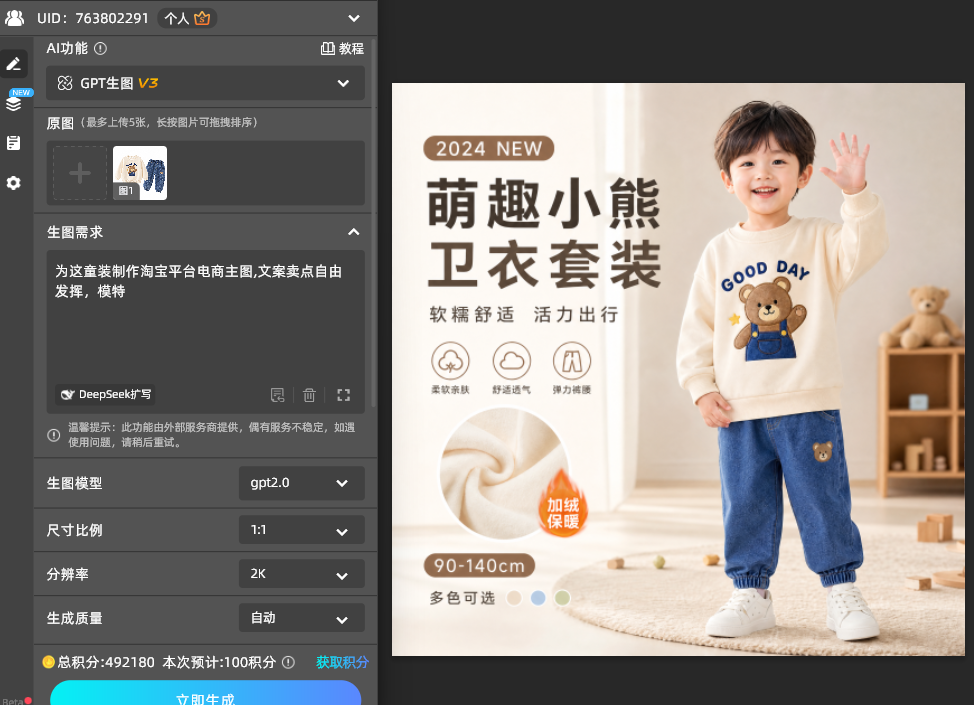Open the 教程 tutorial link
The width and height of the screenshot is (974, 705).
coord(342,48)
